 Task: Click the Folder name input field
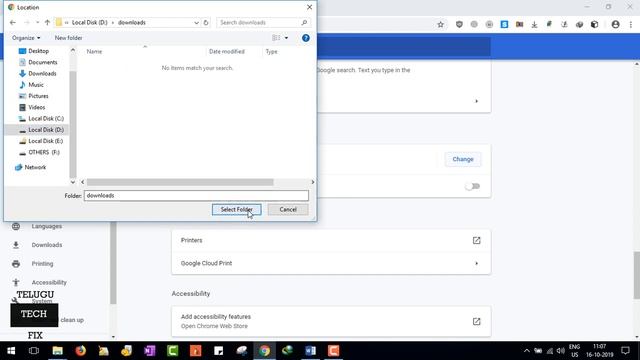(x=196, y=196)
